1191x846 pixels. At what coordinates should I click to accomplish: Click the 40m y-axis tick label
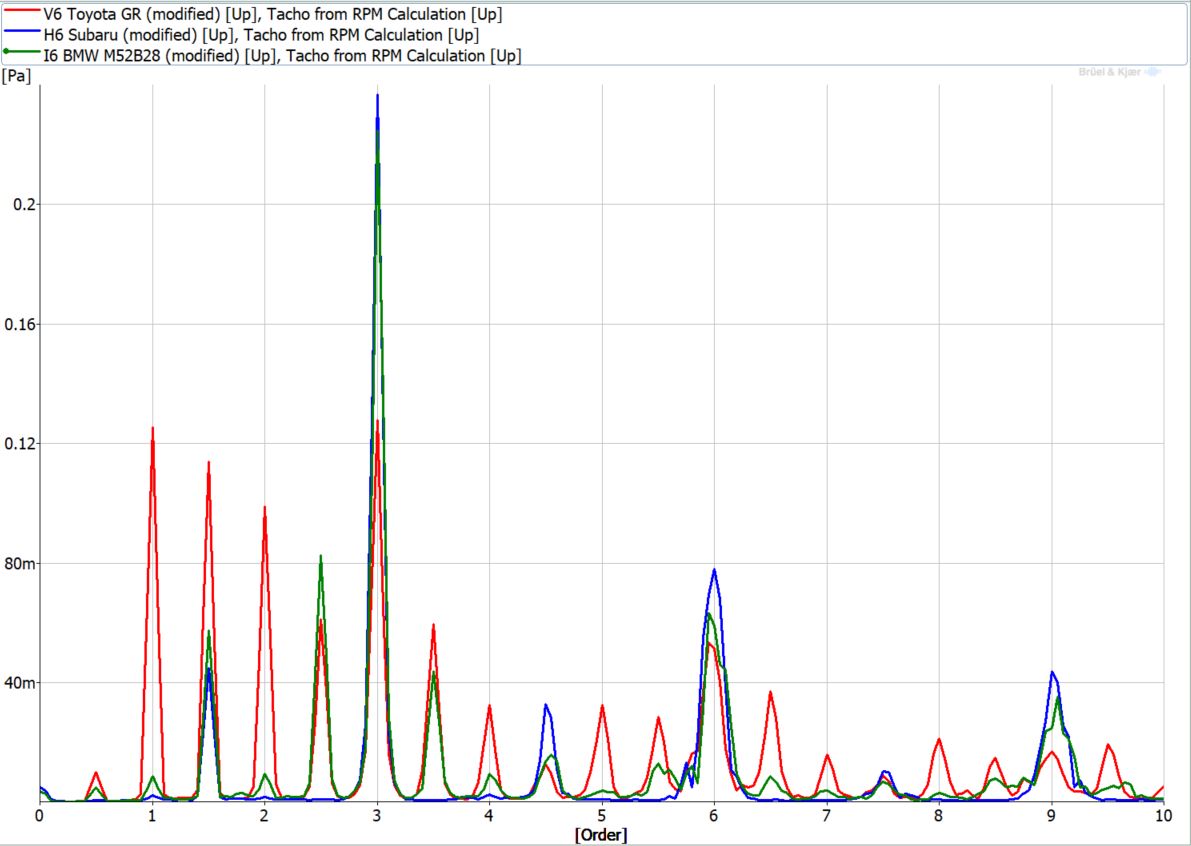pos(19,683)
